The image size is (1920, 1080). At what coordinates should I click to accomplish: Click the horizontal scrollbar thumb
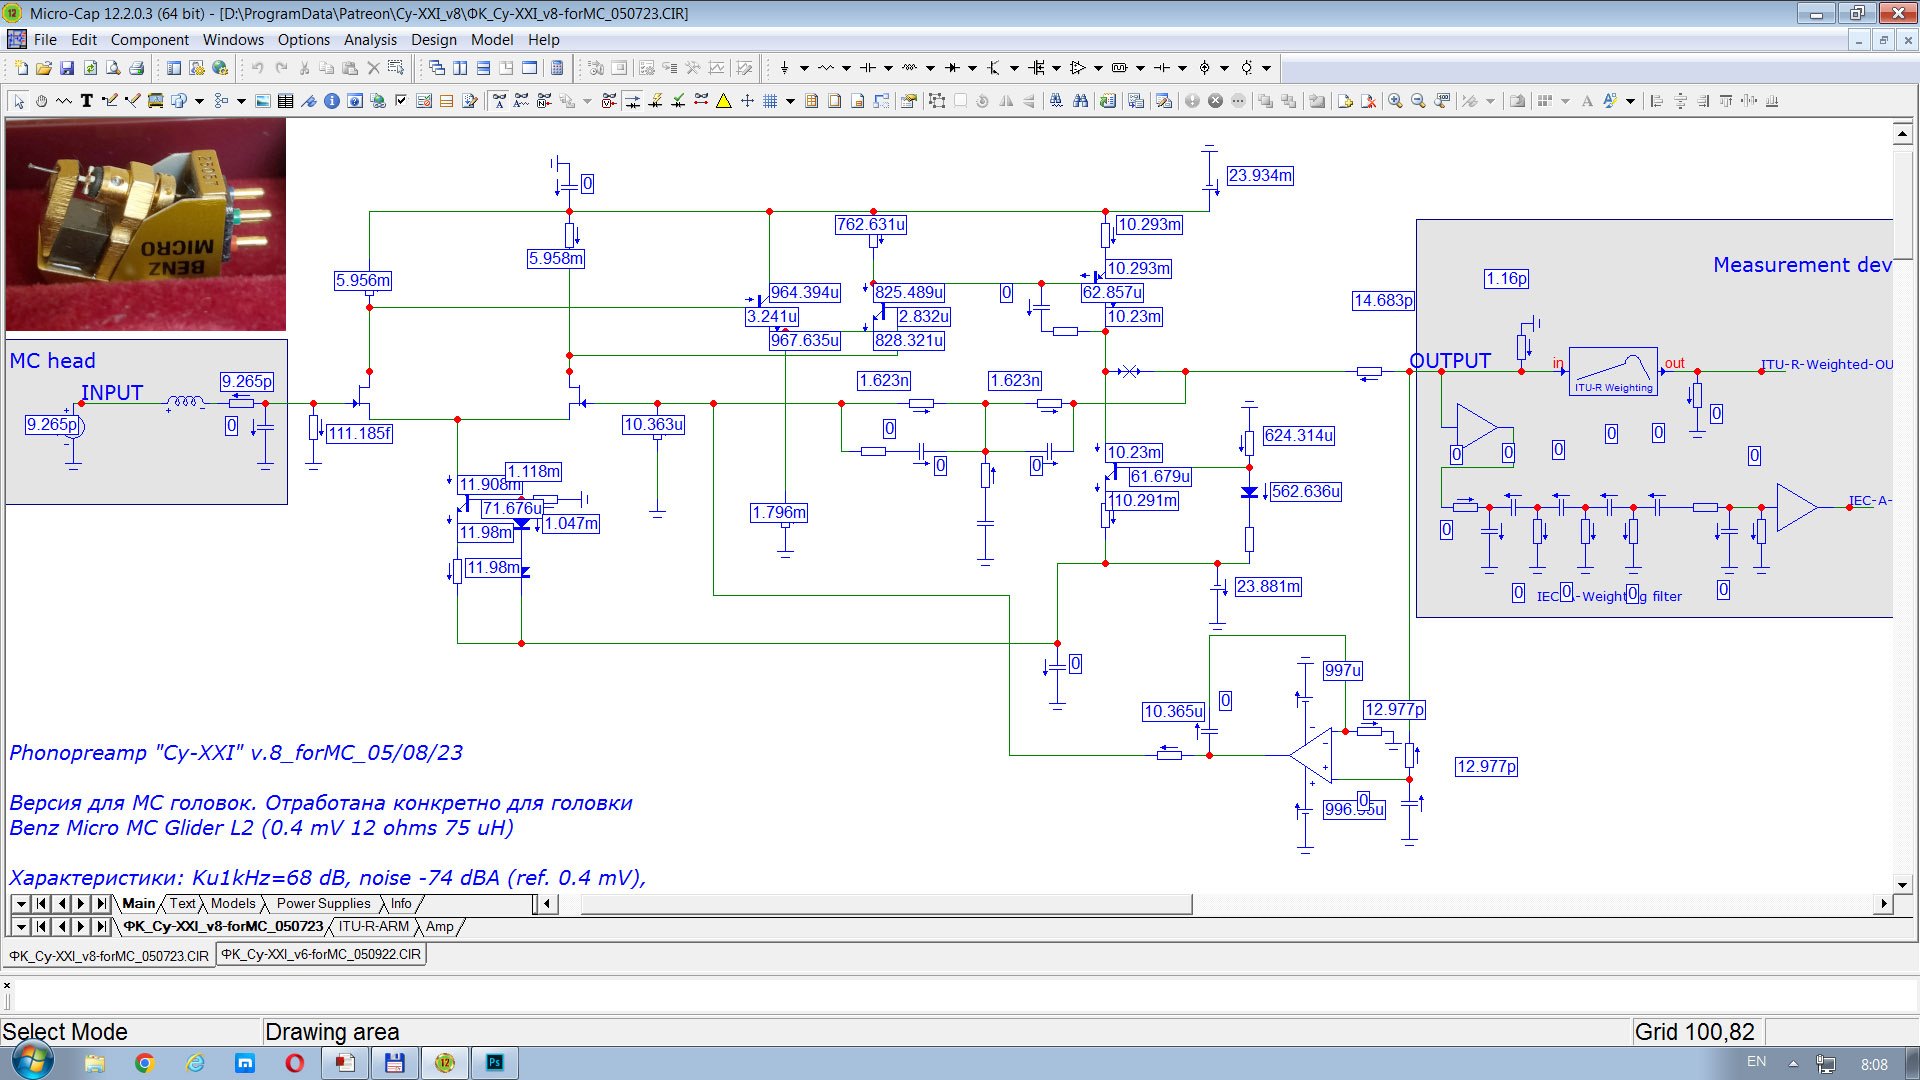pos(885,904)
